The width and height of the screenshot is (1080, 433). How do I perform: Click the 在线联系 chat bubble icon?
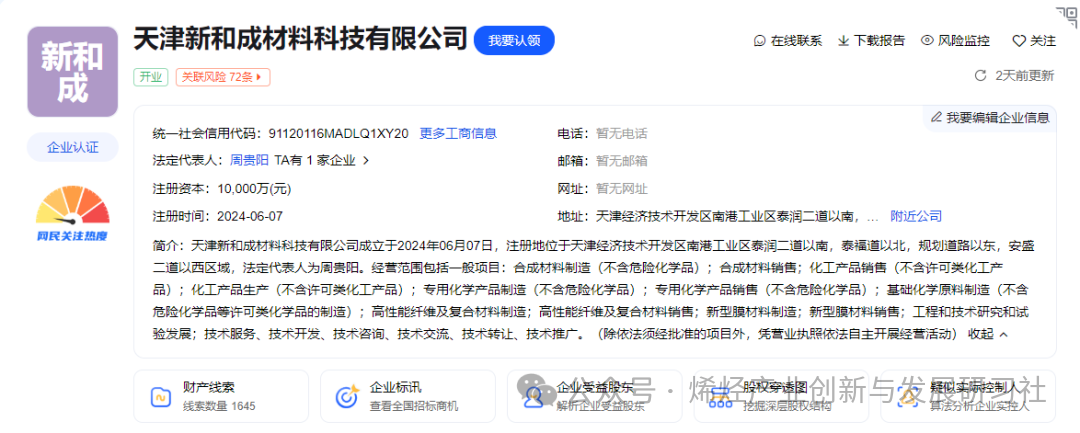(759, 41)
